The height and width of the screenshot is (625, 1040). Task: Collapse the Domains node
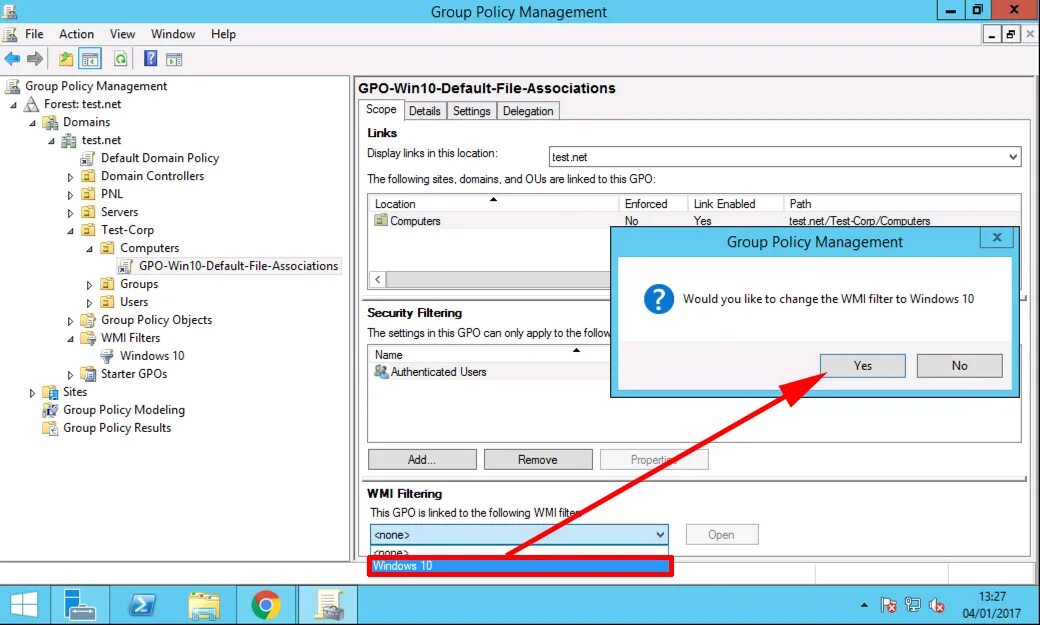click(x=32, y=123)
